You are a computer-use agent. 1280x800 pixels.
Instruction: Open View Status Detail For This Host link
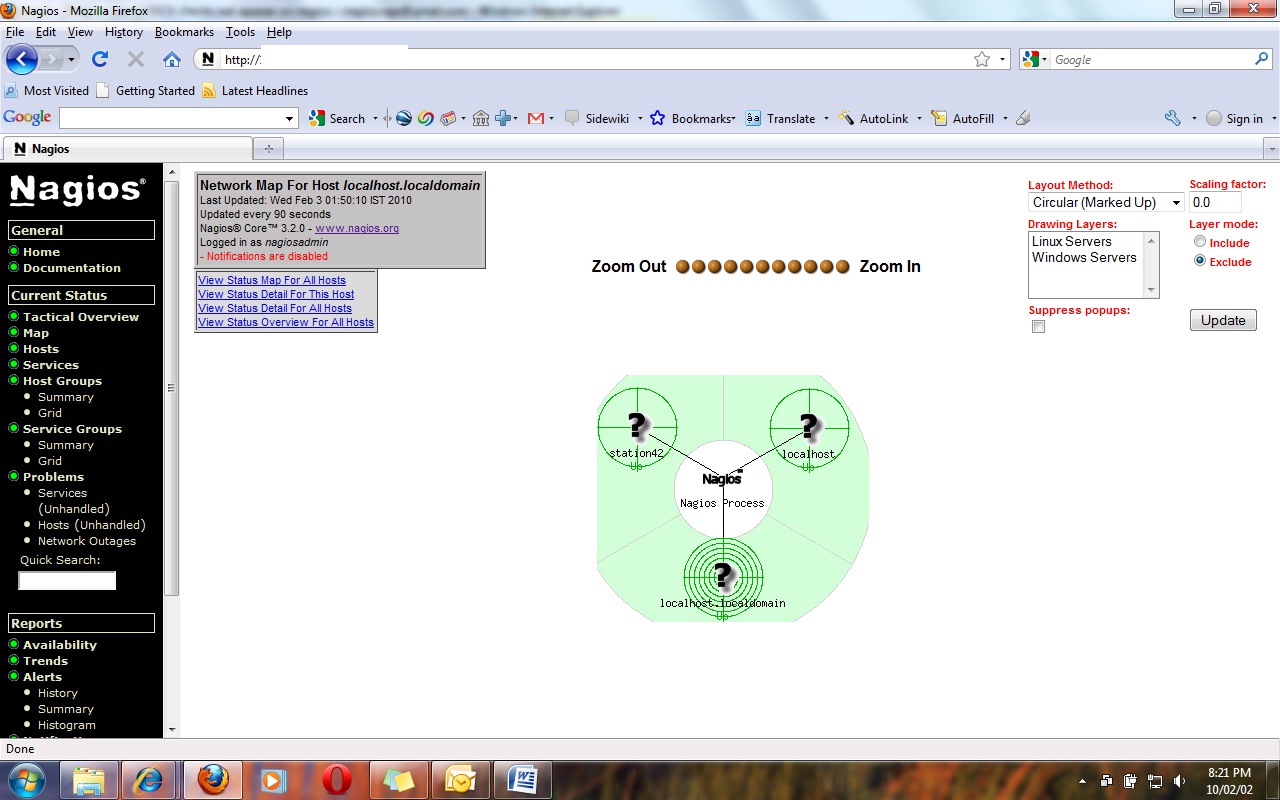(276, 294)
